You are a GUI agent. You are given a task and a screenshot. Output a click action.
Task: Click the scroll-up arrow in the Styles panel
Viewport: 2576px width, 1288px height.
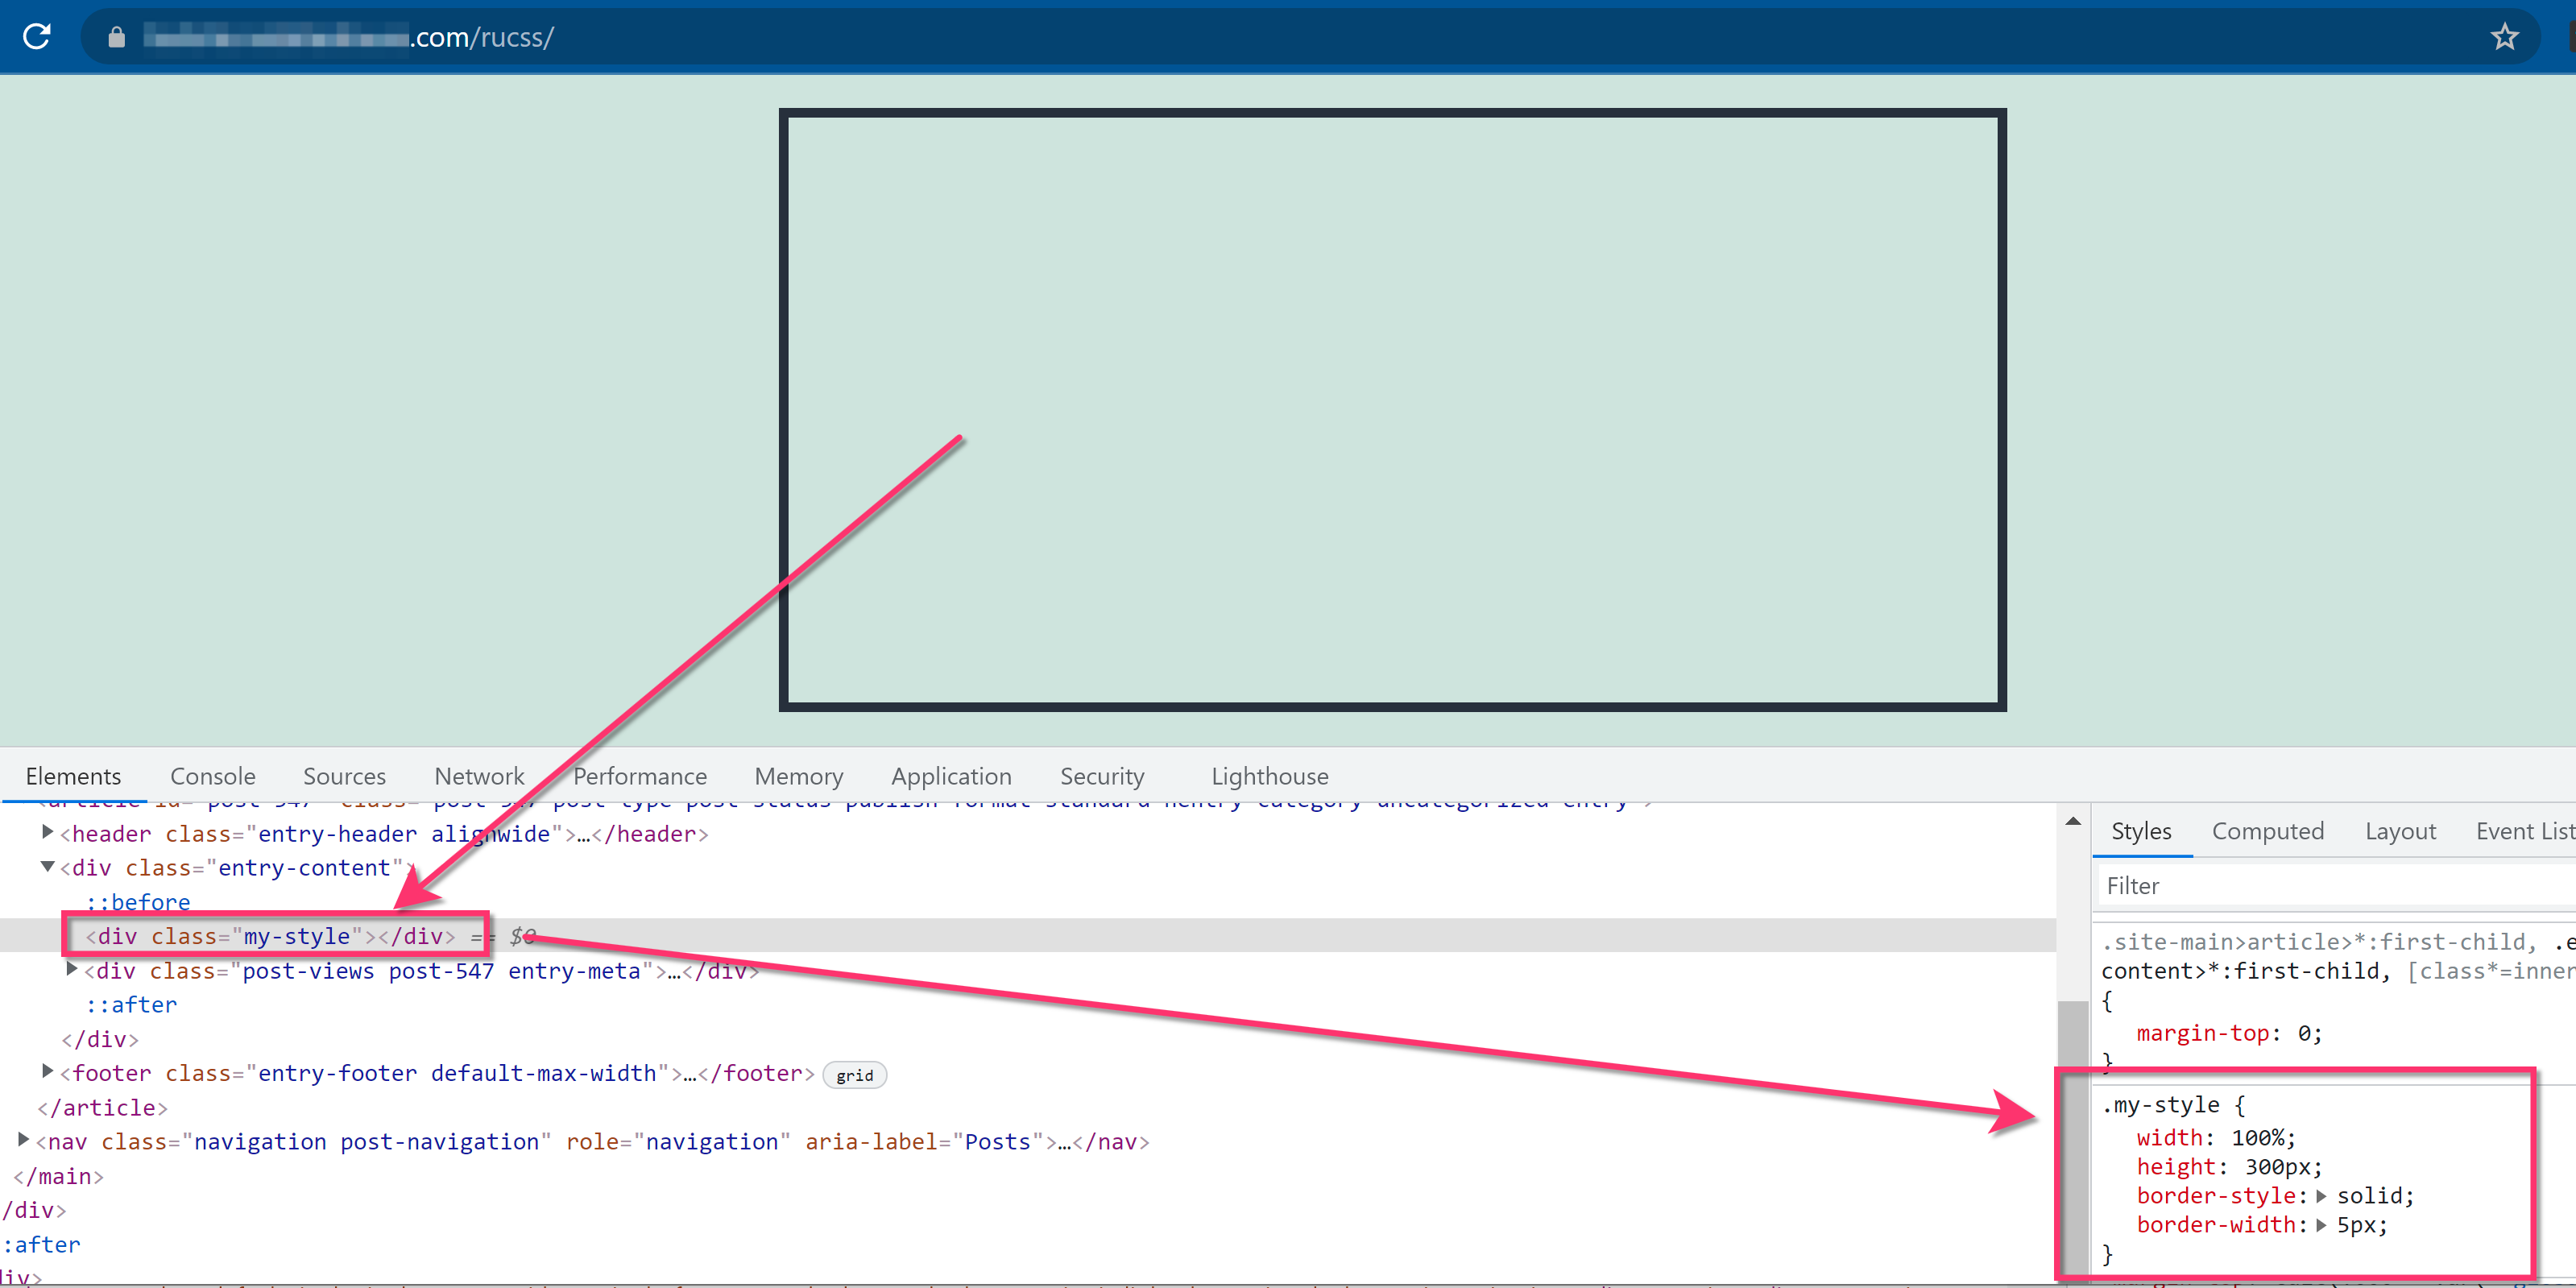(2073, 820)
